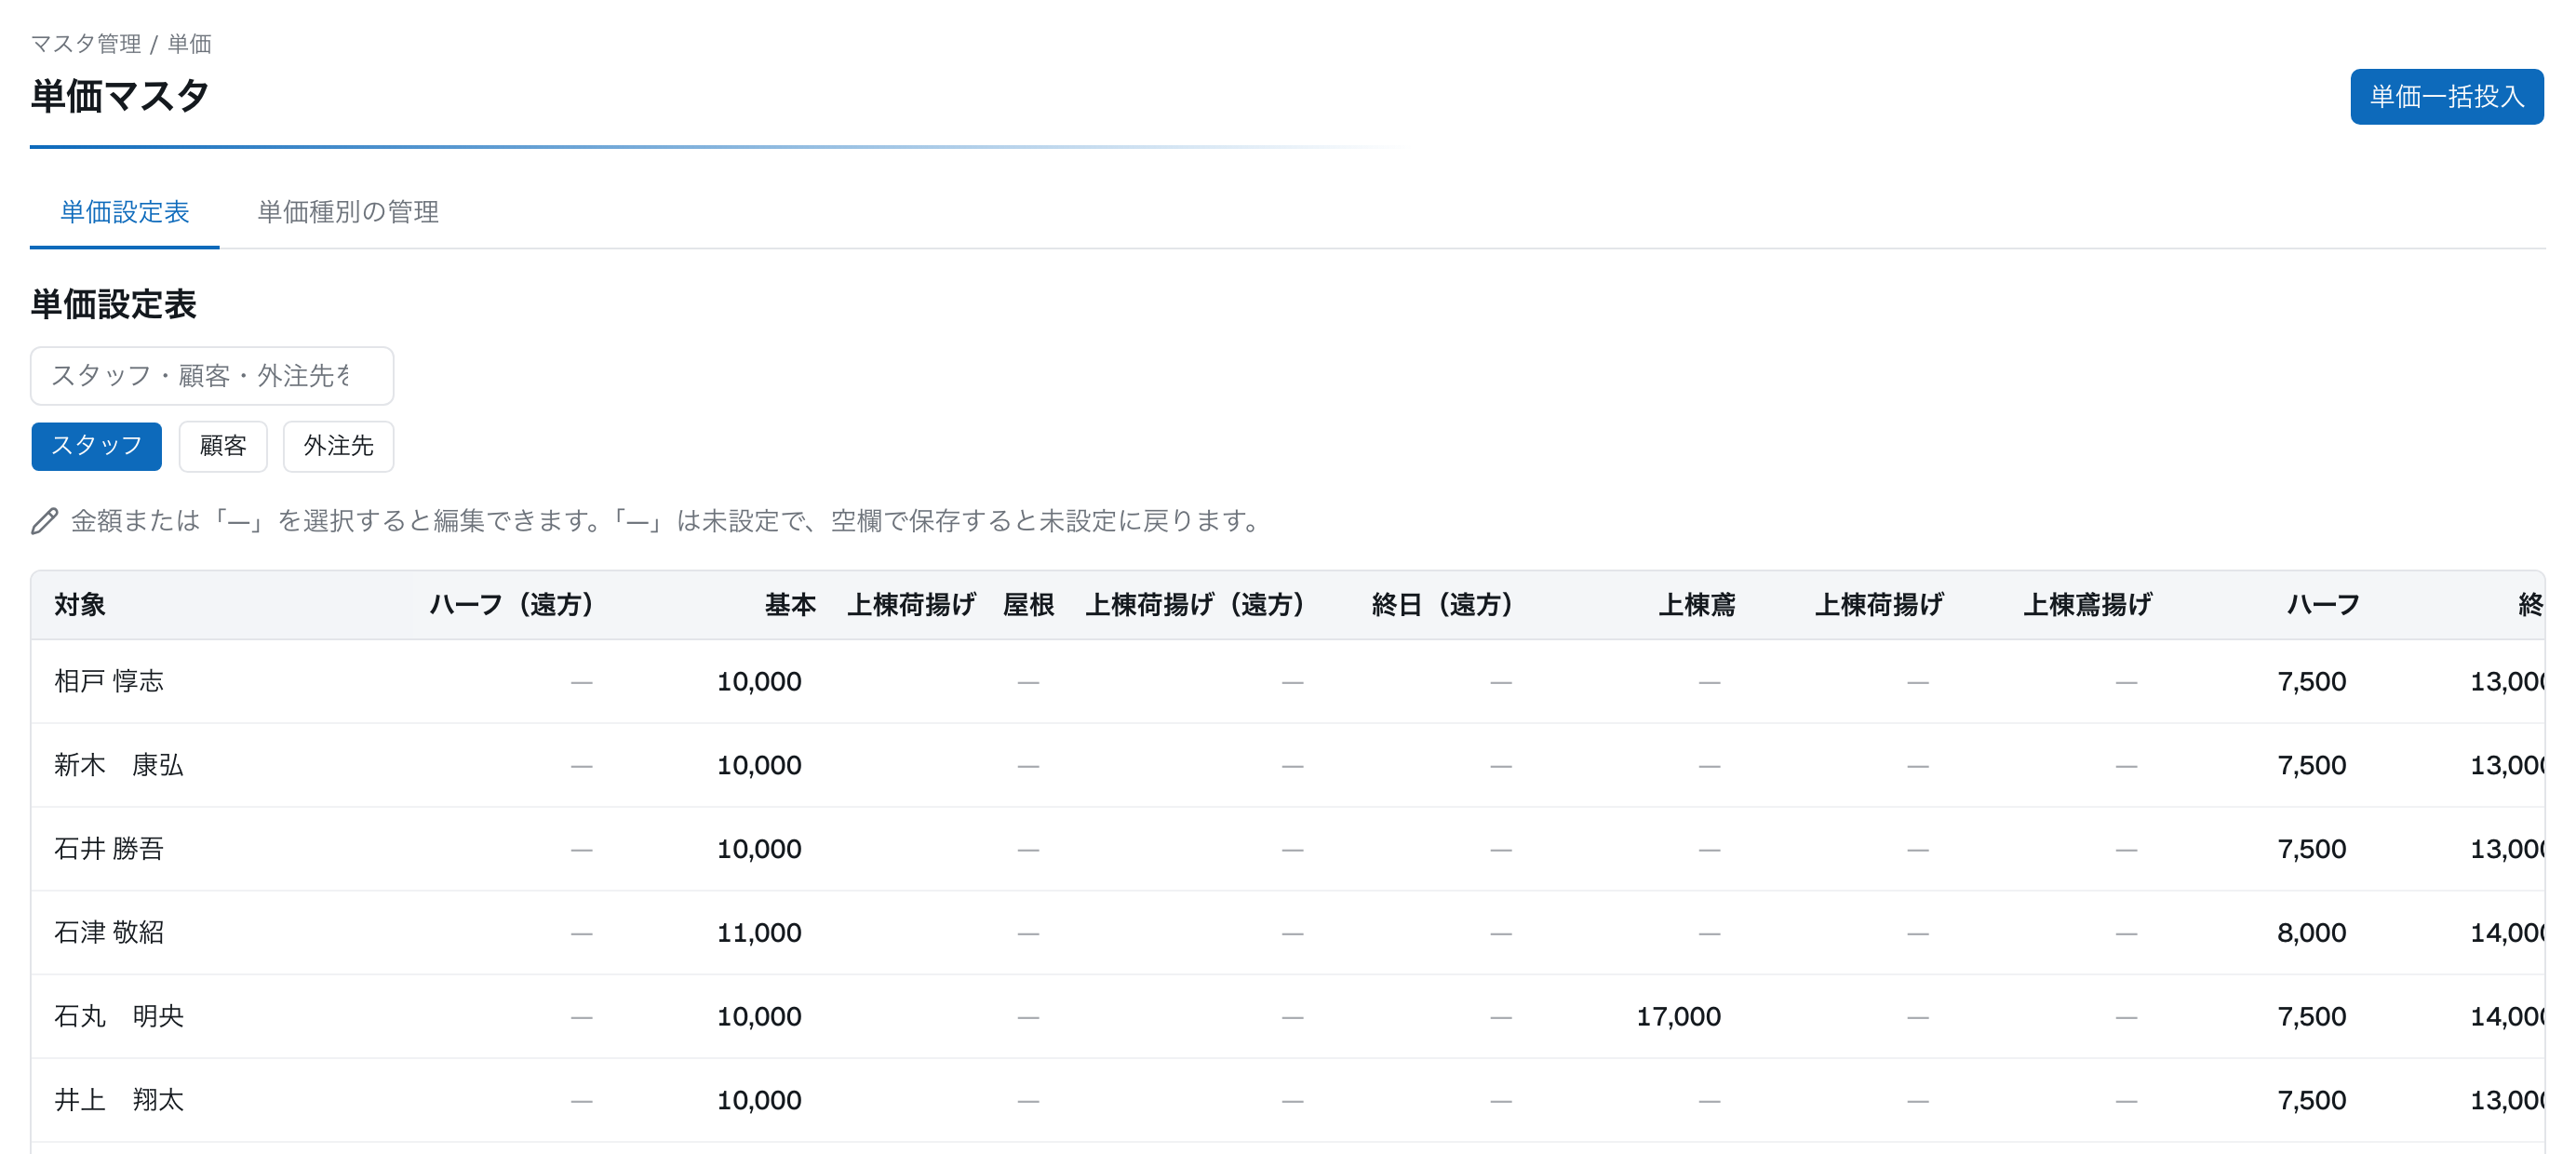2576x1154 pixels.
Task: Edit 基本 price 10,000 for 相戸 惇志
Action: [x=759, y=682]
